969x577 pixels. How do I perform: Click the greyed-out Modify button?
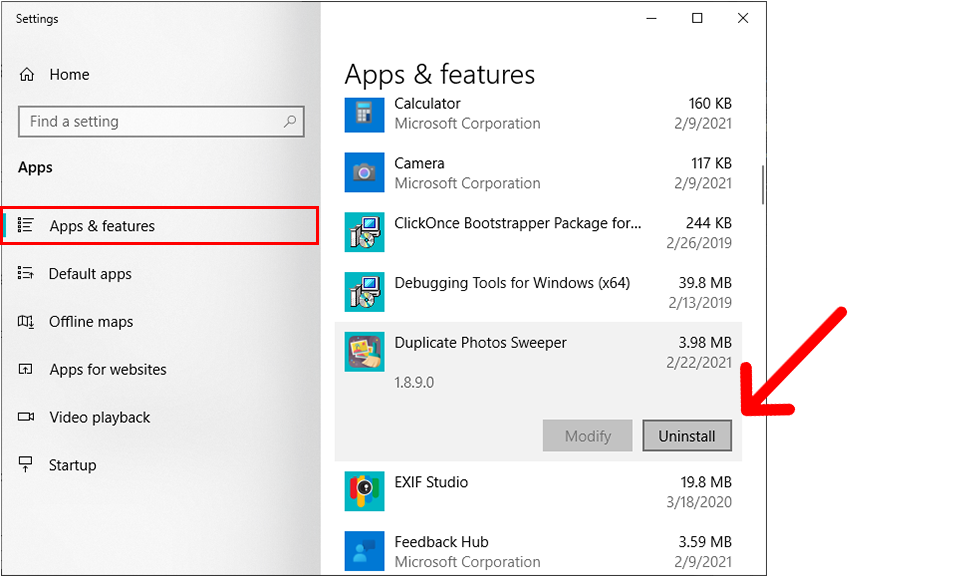[588, 436]
